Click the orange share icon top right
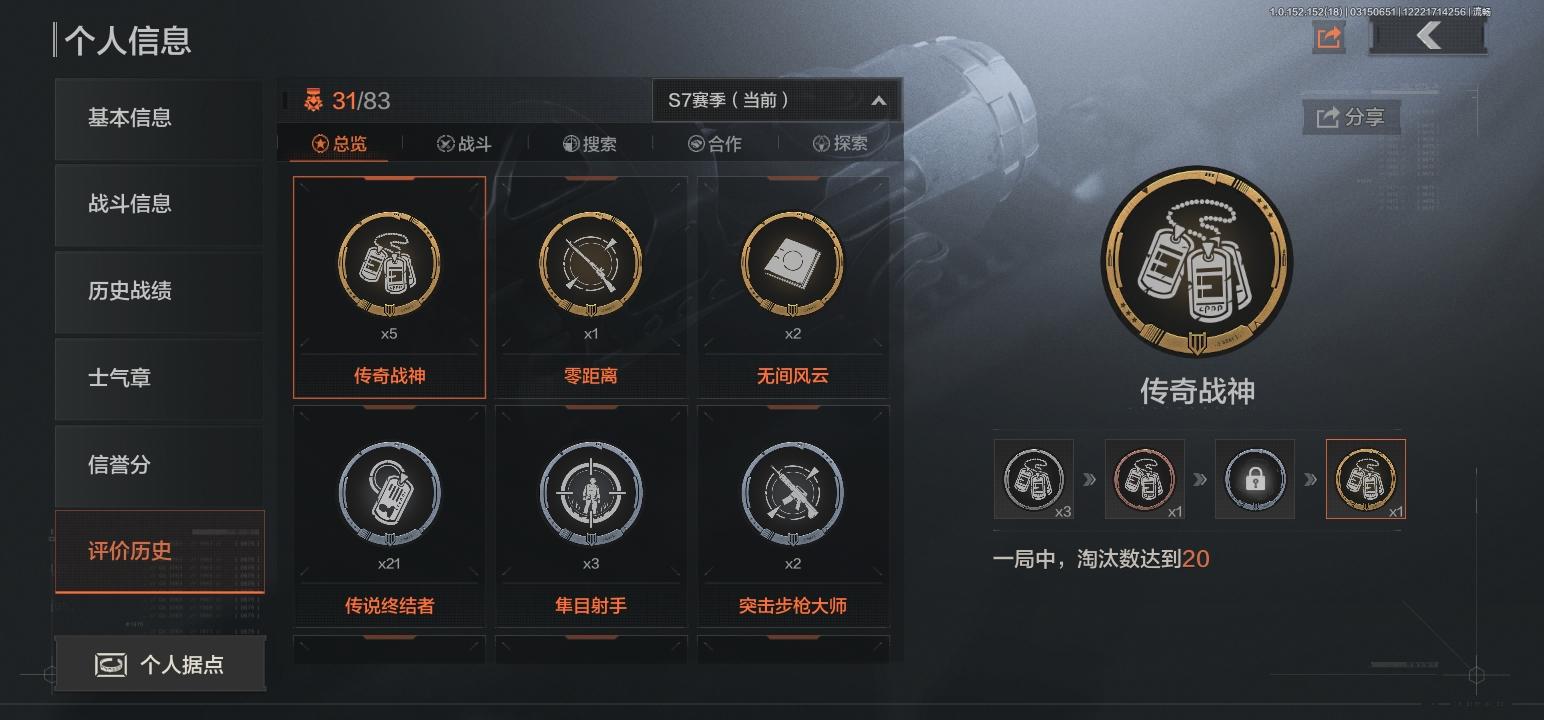The image size is (1544, 720). pos(1329,38)
